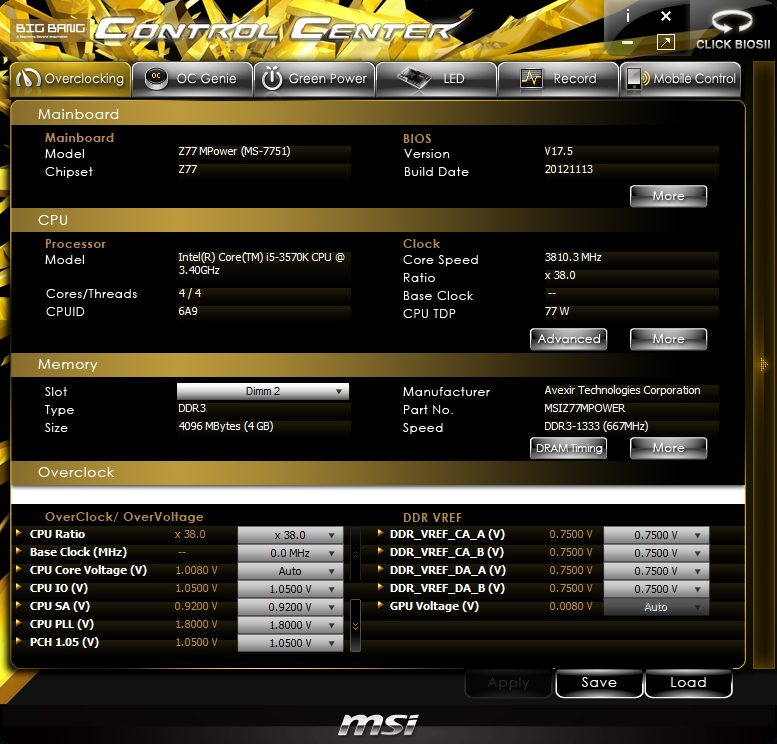Open the GPU Voltage Auto dropdown

[x=656, y=607]
